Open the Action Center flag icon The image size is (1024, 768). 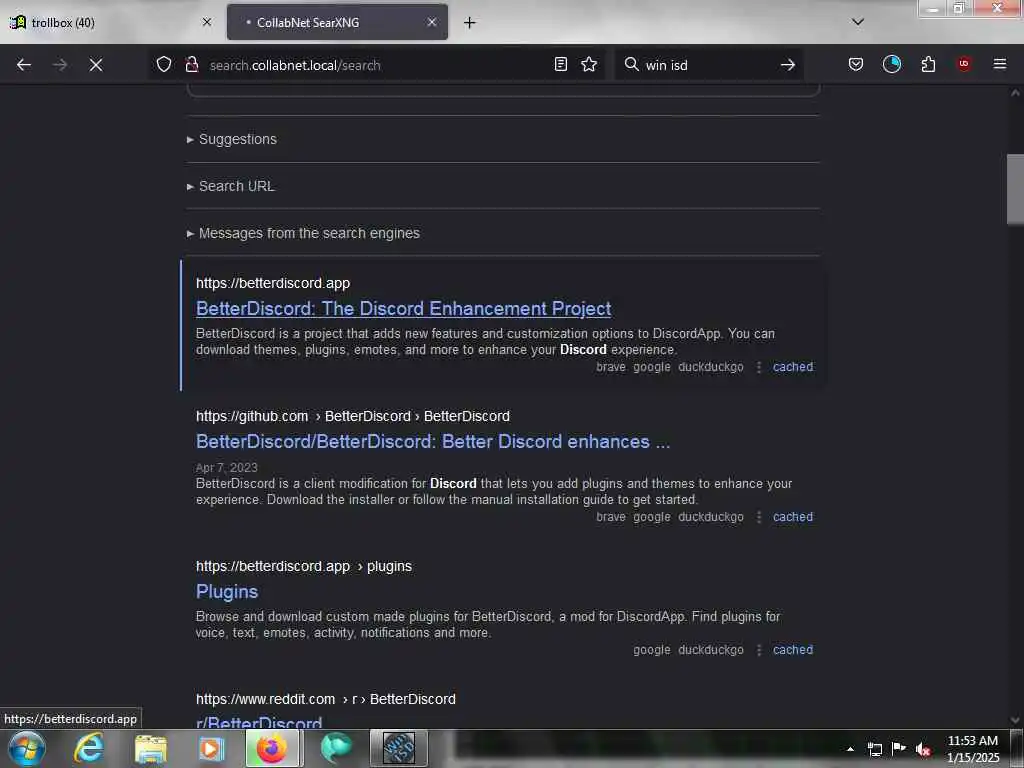[x=899, y=748]
